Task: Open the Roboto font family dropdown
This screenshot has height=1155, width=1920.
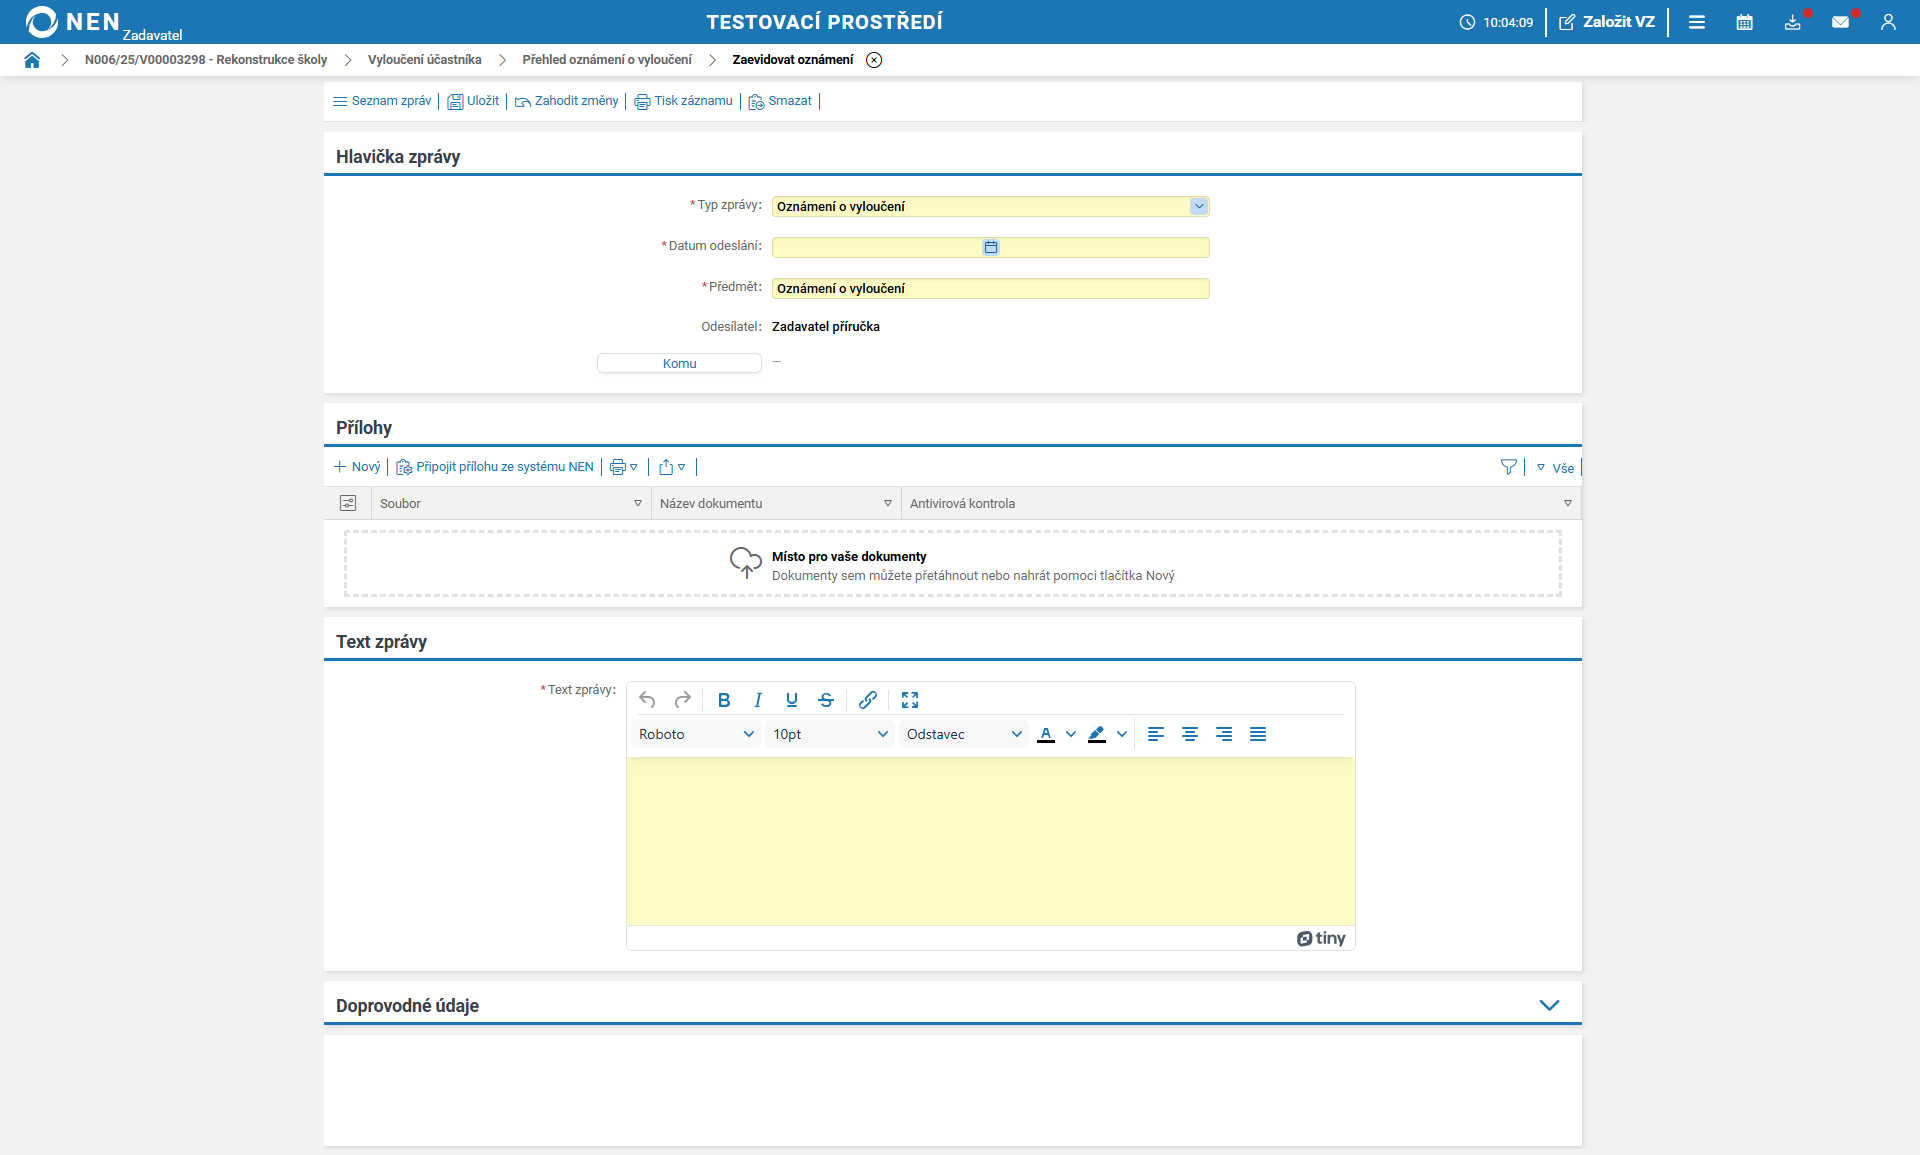Action: pyautogui.click(x=696, y=734)
